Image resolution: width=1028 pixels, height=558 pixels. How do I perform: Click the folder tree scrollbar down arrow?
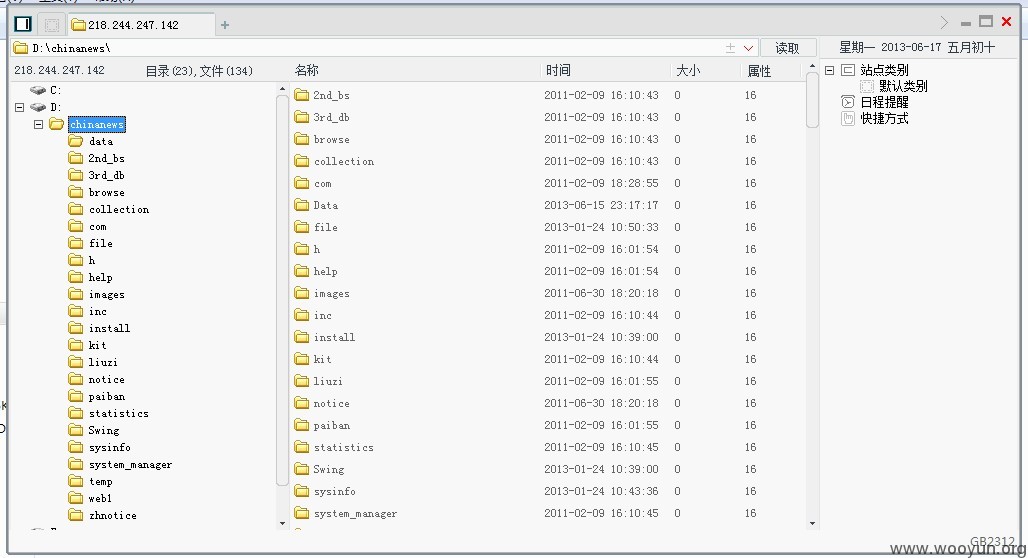coord(283,523)
